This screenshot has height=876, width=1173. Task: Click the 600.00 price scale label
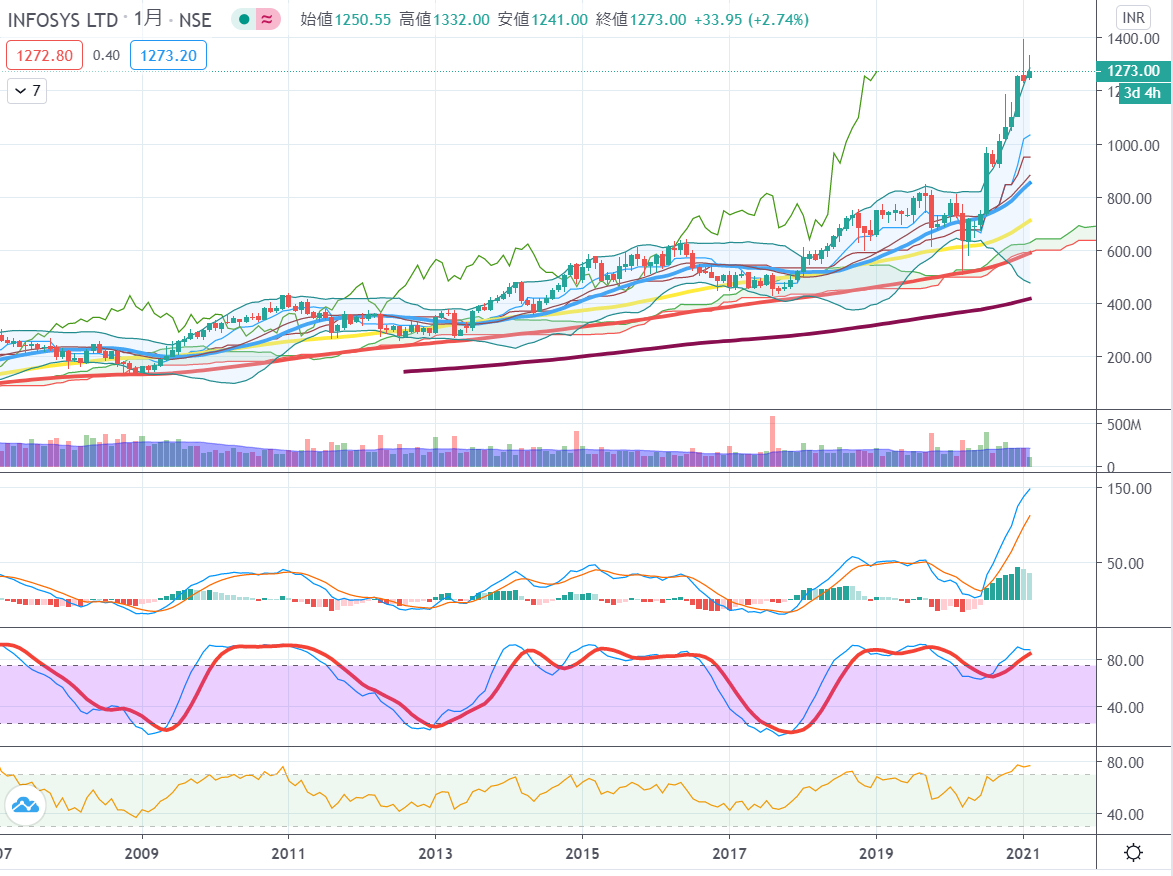[x=1130, y=251]
